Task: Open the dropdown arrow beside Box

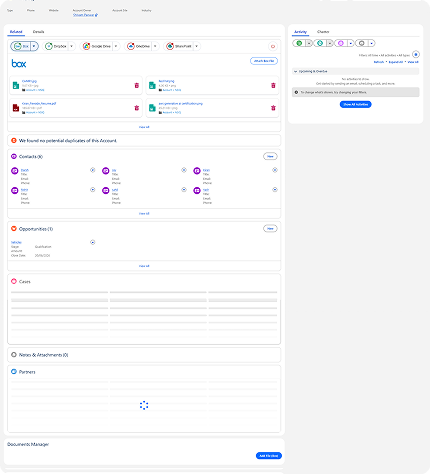Action: coord(34,46)
